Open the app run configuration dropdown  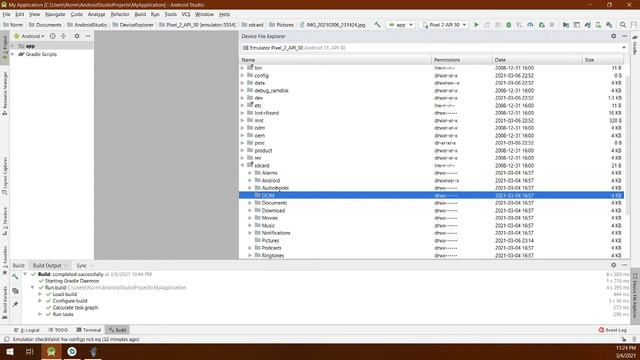[400, 25]
